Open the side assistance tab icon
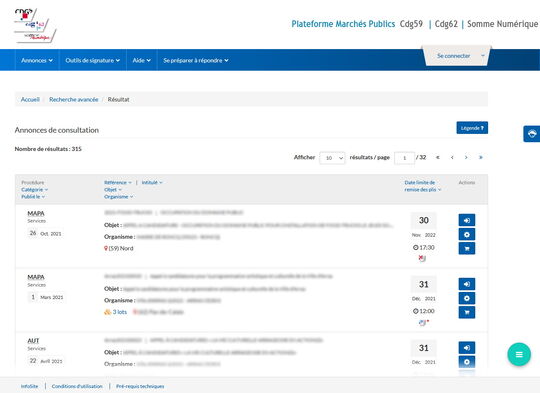Viewport: 540px width, 393px height. (532, 134)
